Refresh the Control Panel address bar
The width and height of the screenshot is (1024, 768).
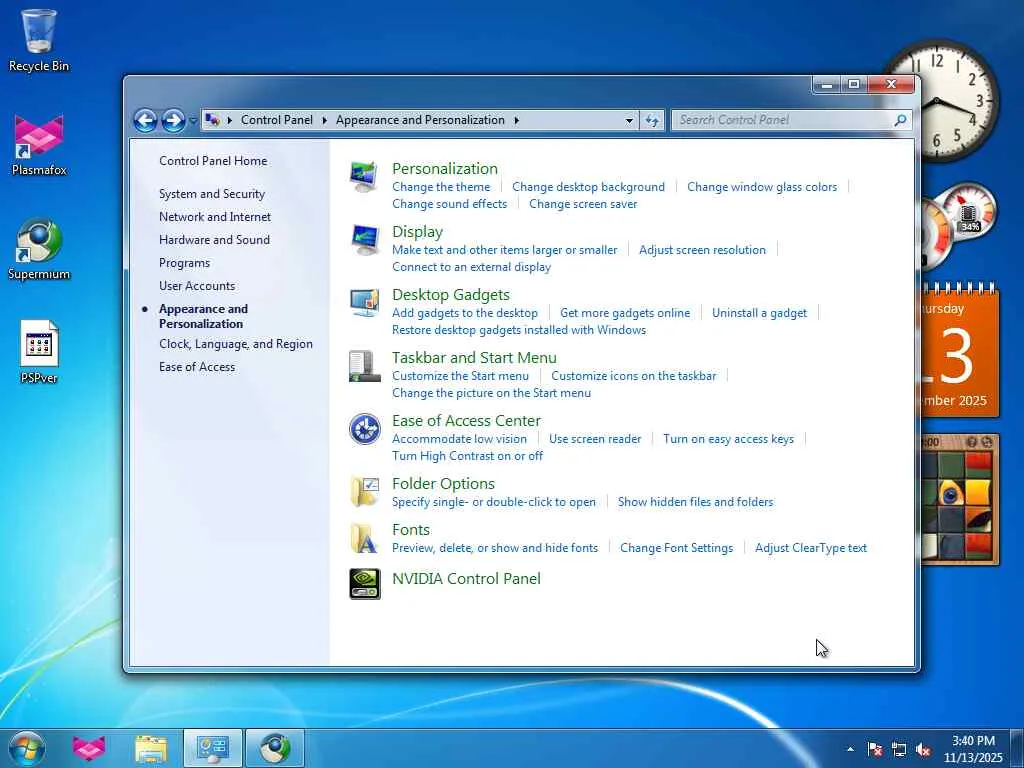click(x=652, y=120)
